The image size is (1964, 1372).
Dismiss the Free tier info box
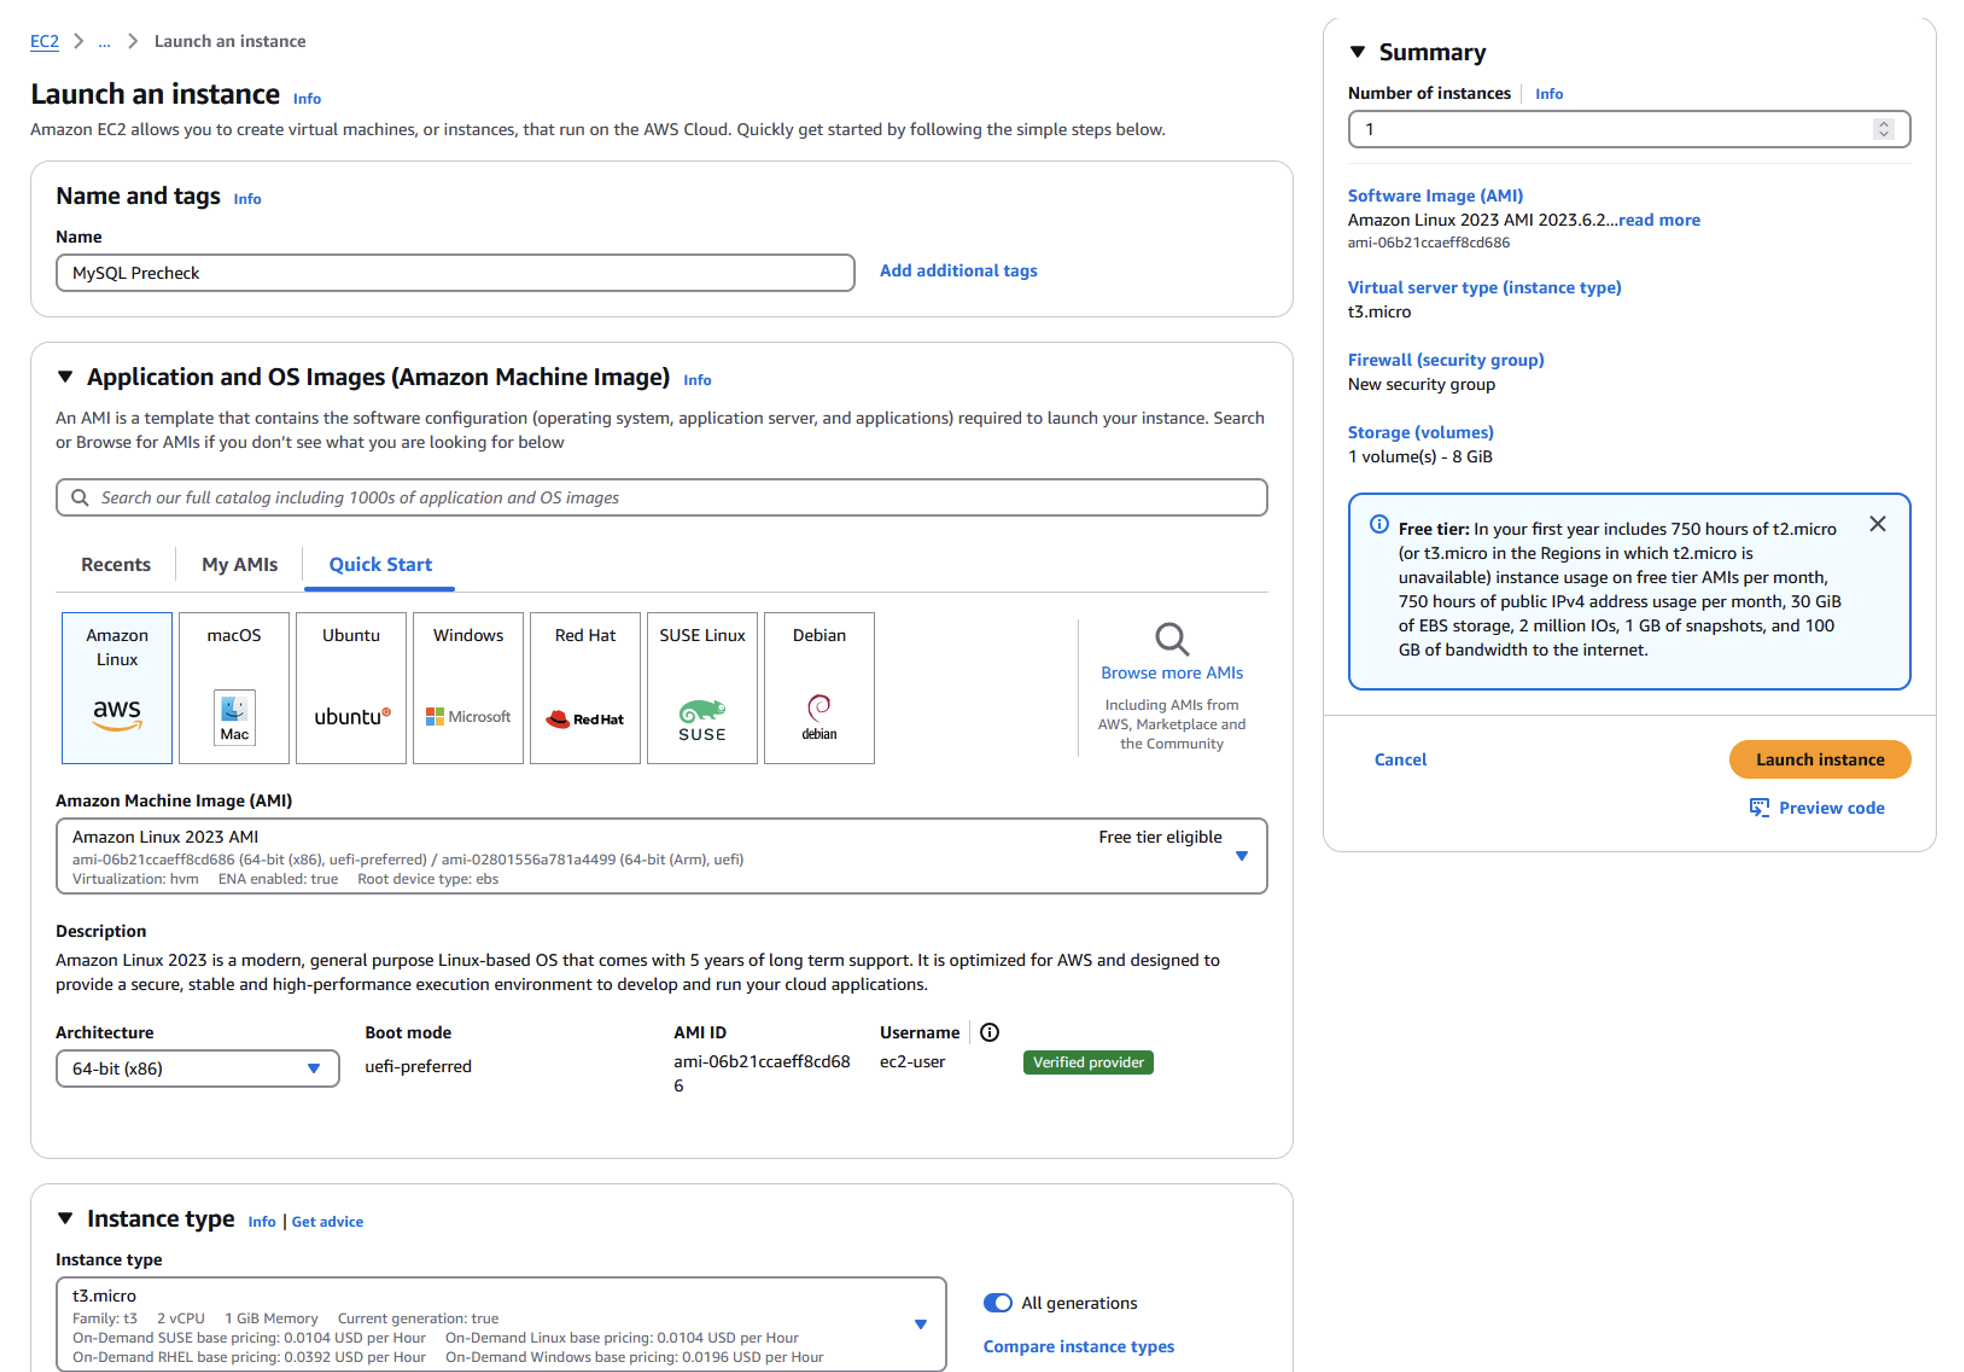click(1877, 524)
